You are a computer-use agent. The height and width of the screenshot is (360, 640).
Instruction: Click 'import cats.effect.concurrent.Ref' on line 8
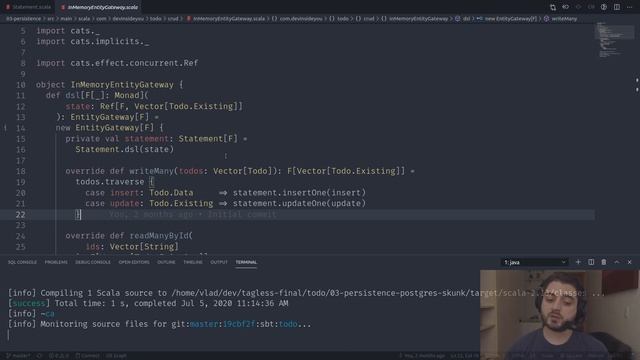click(x=117, y=63)
